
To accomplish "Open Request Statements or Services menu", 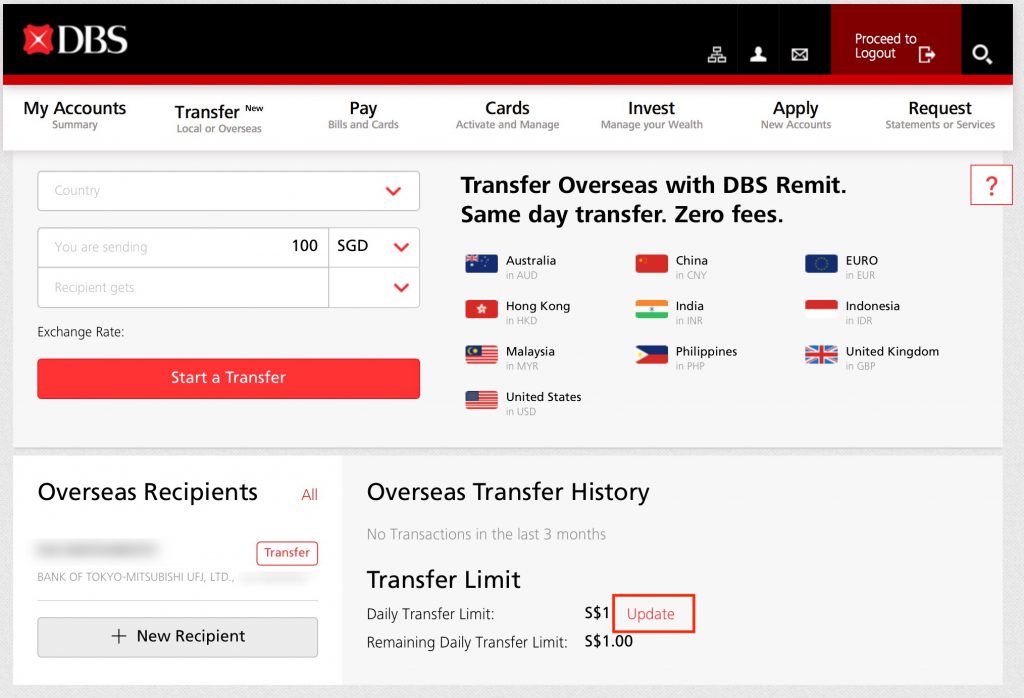I will click(x=940, y=115).
